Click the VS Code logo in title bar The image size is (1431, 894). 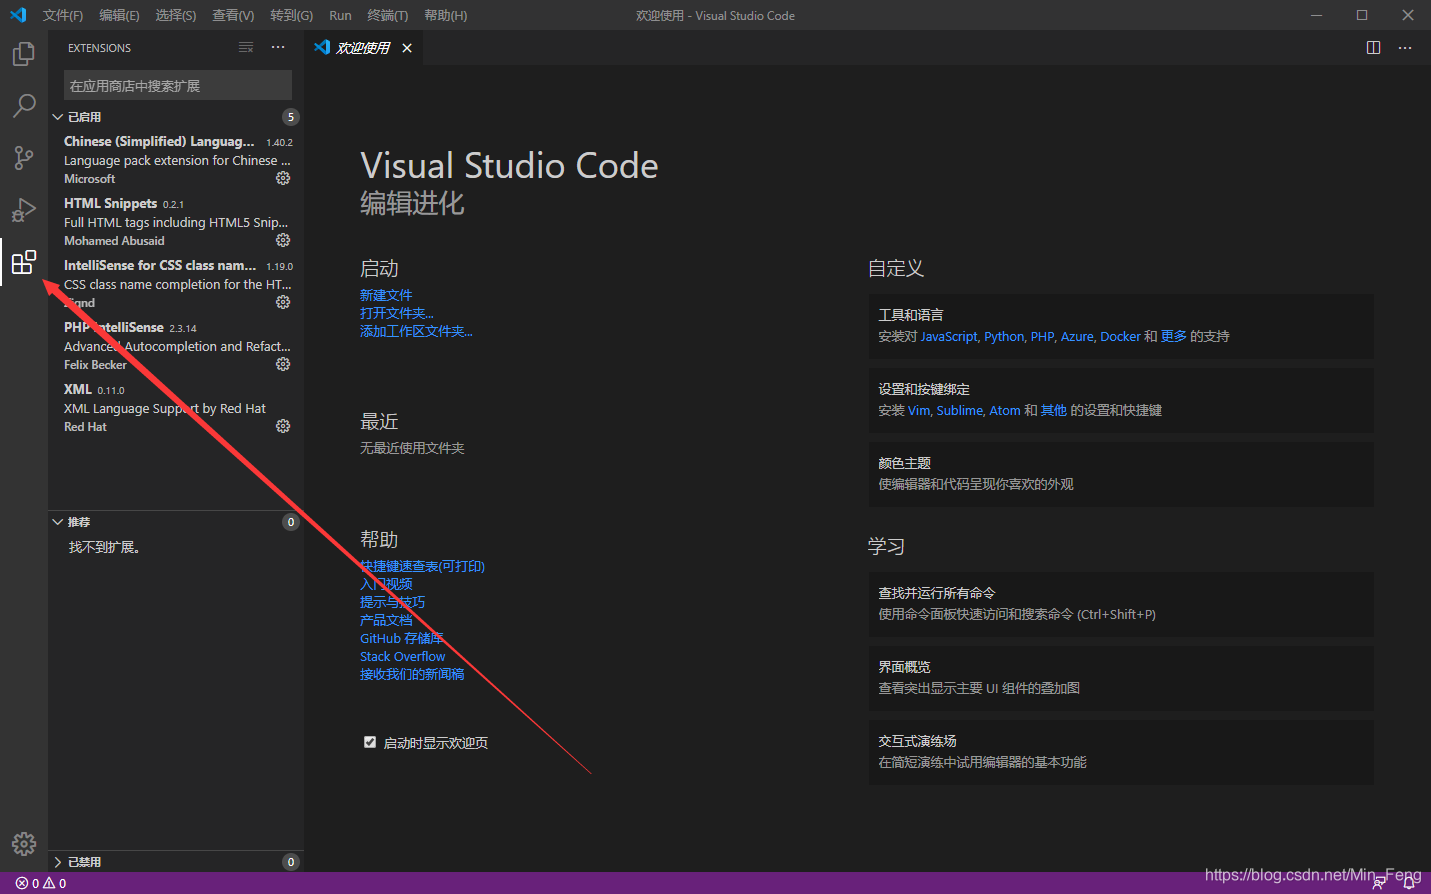18,15
